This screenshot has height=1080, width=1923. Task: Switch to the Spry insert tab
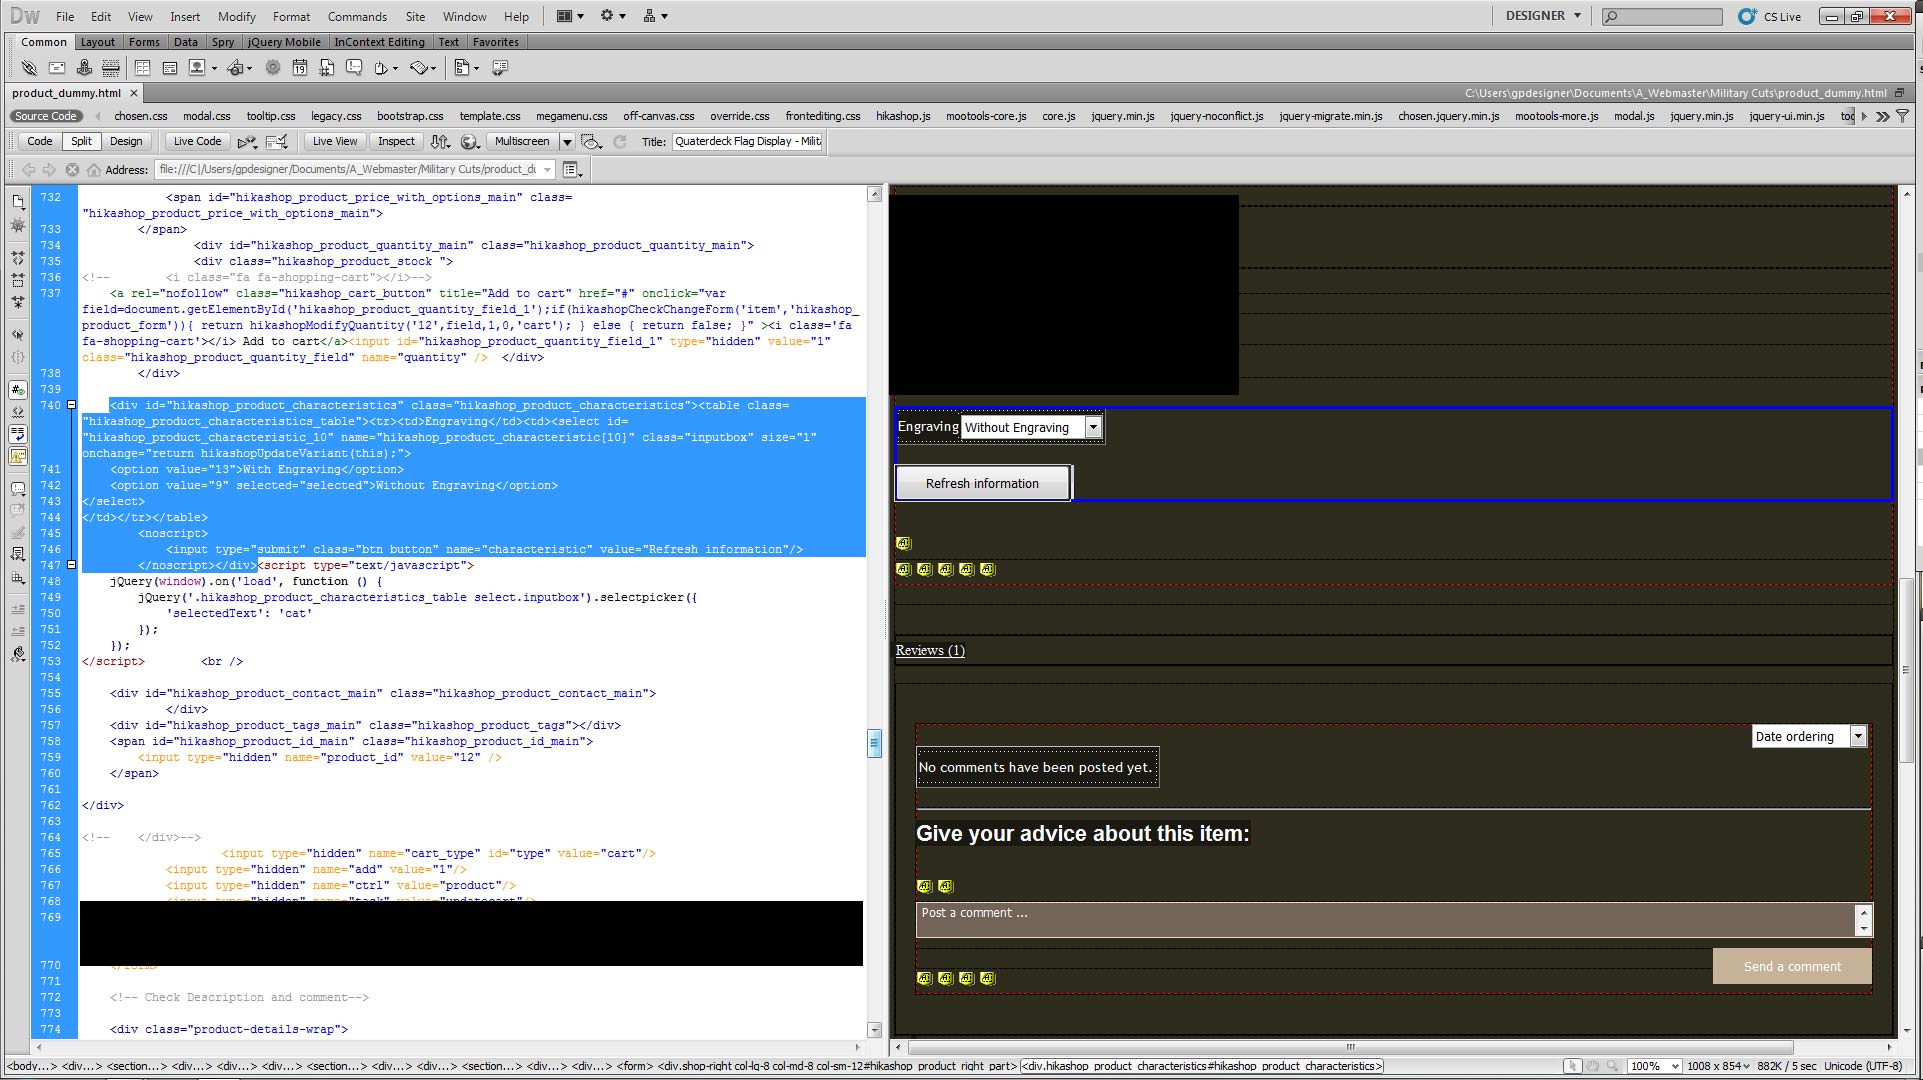tap(223, 42)
